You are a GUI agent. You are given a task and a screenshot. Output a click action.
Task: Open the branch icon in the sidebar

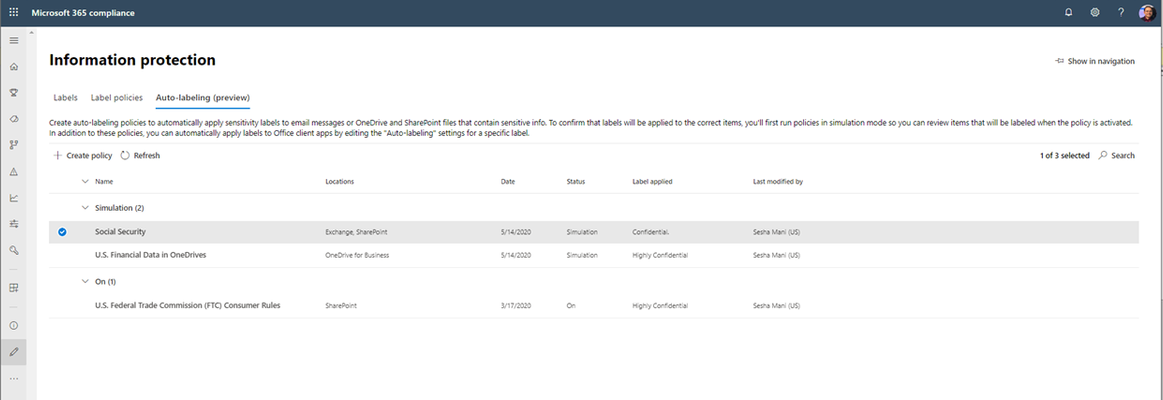13,145
